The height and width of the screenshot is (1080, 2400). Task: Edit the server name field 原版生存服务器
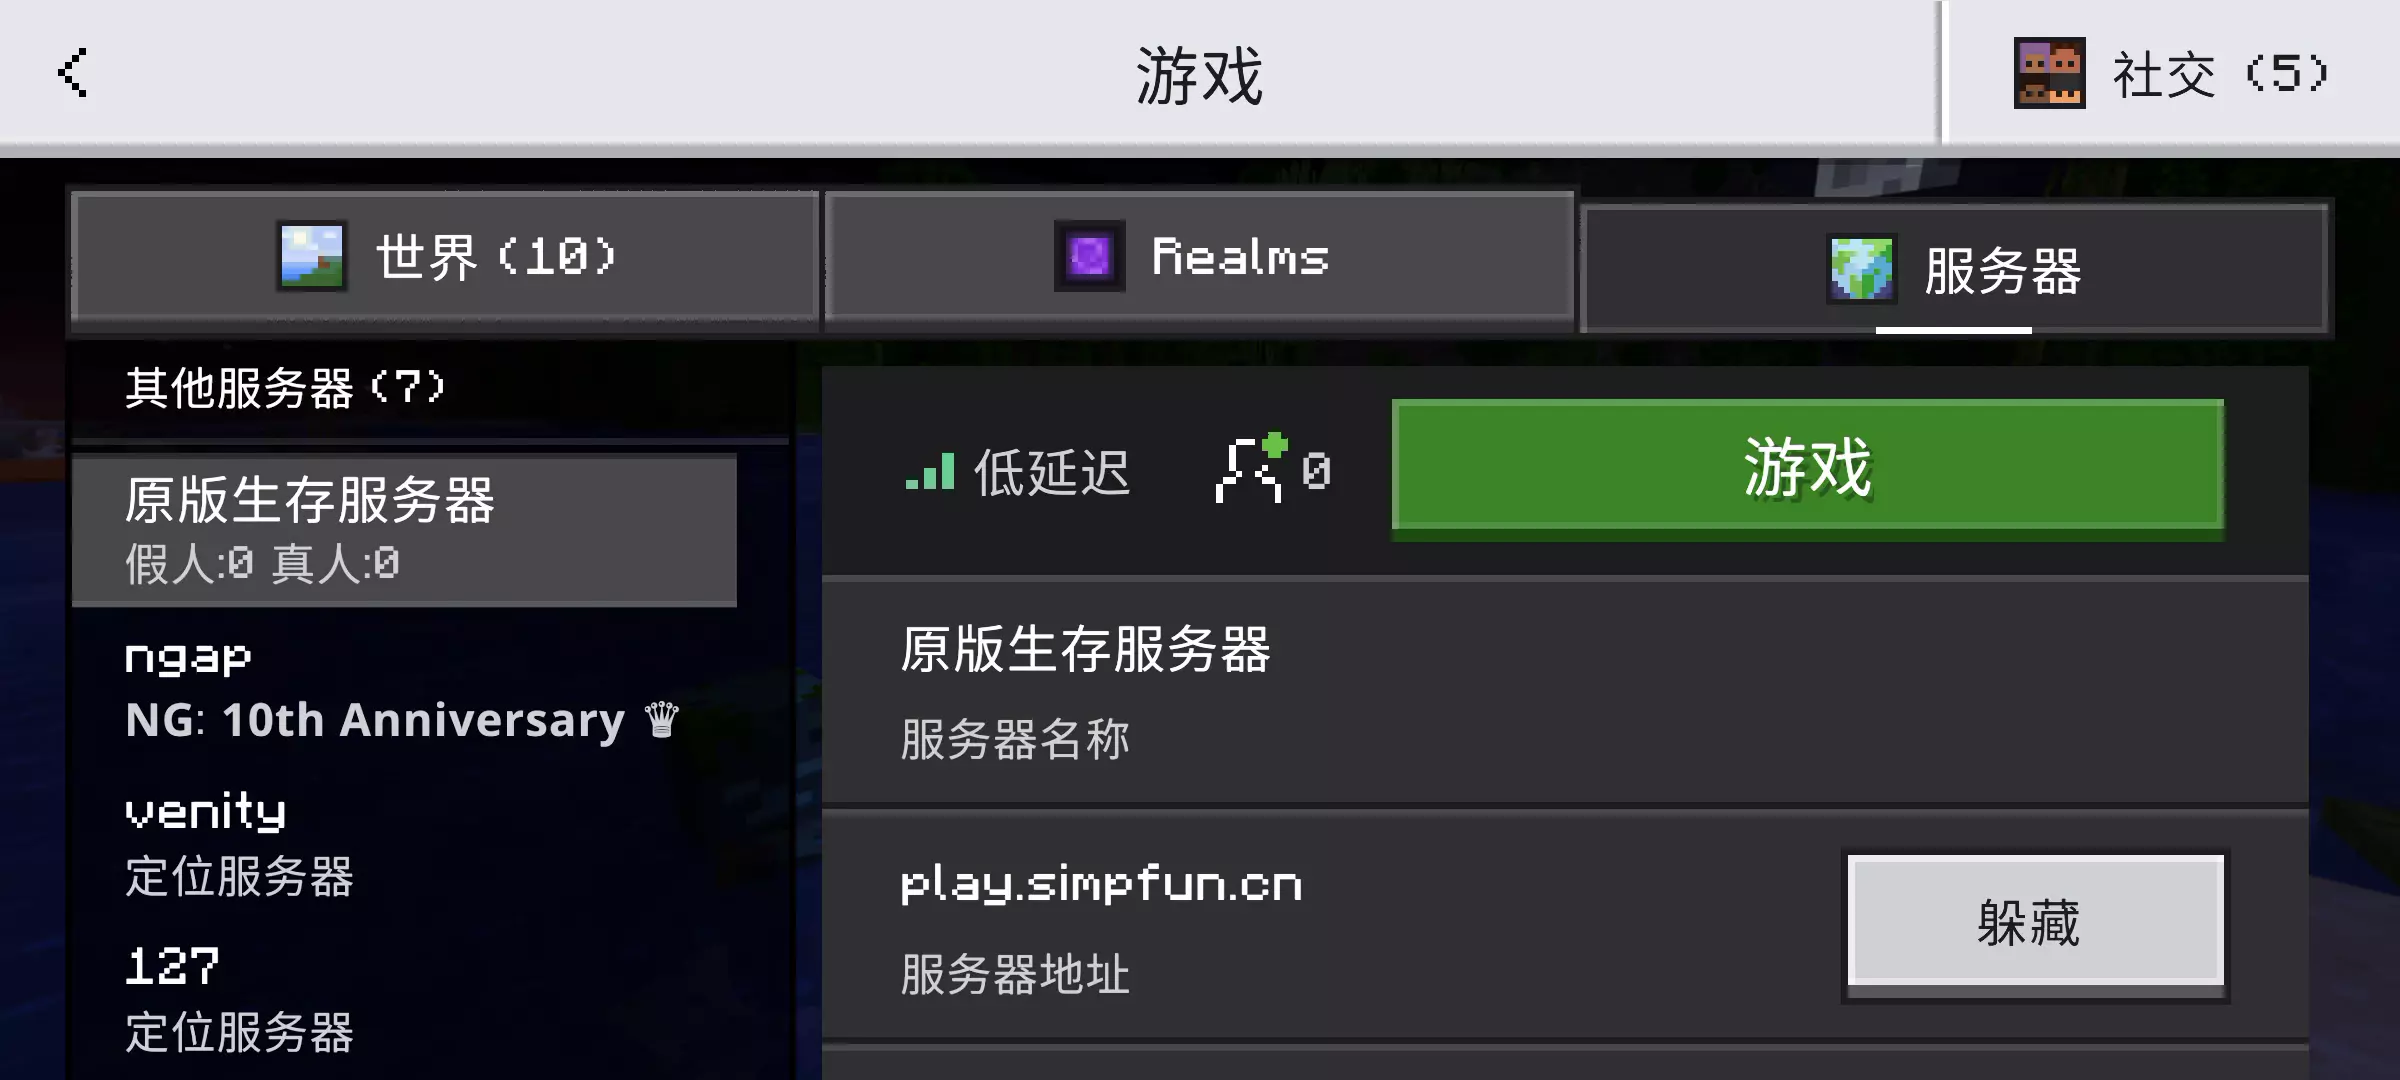(1565, 691)
